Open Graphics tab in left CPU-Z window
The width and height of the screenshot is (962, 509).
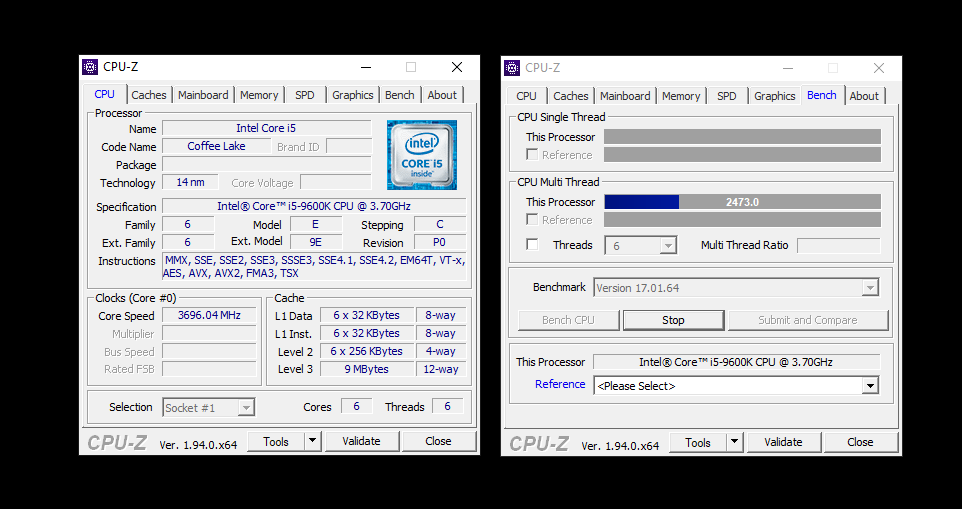353,95
